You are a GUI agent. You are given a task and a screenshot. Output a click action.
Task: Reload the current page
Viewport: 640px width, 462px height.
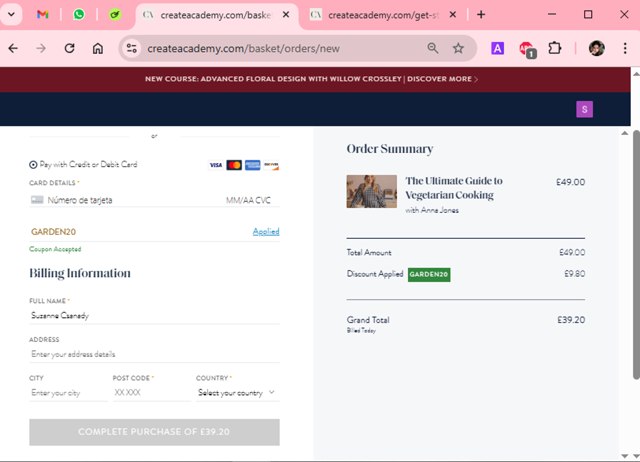(x=69, y=49)
